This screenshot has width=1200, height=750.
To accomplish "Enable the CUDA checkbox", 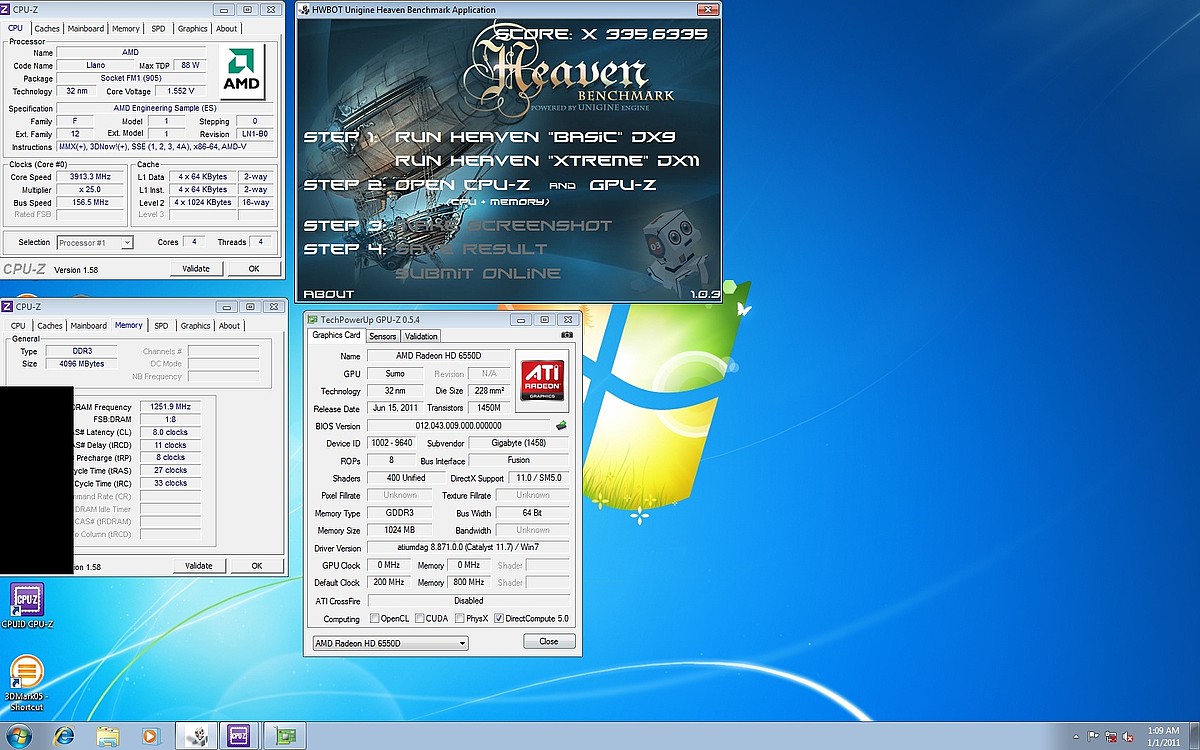I will tap(419, 619).
